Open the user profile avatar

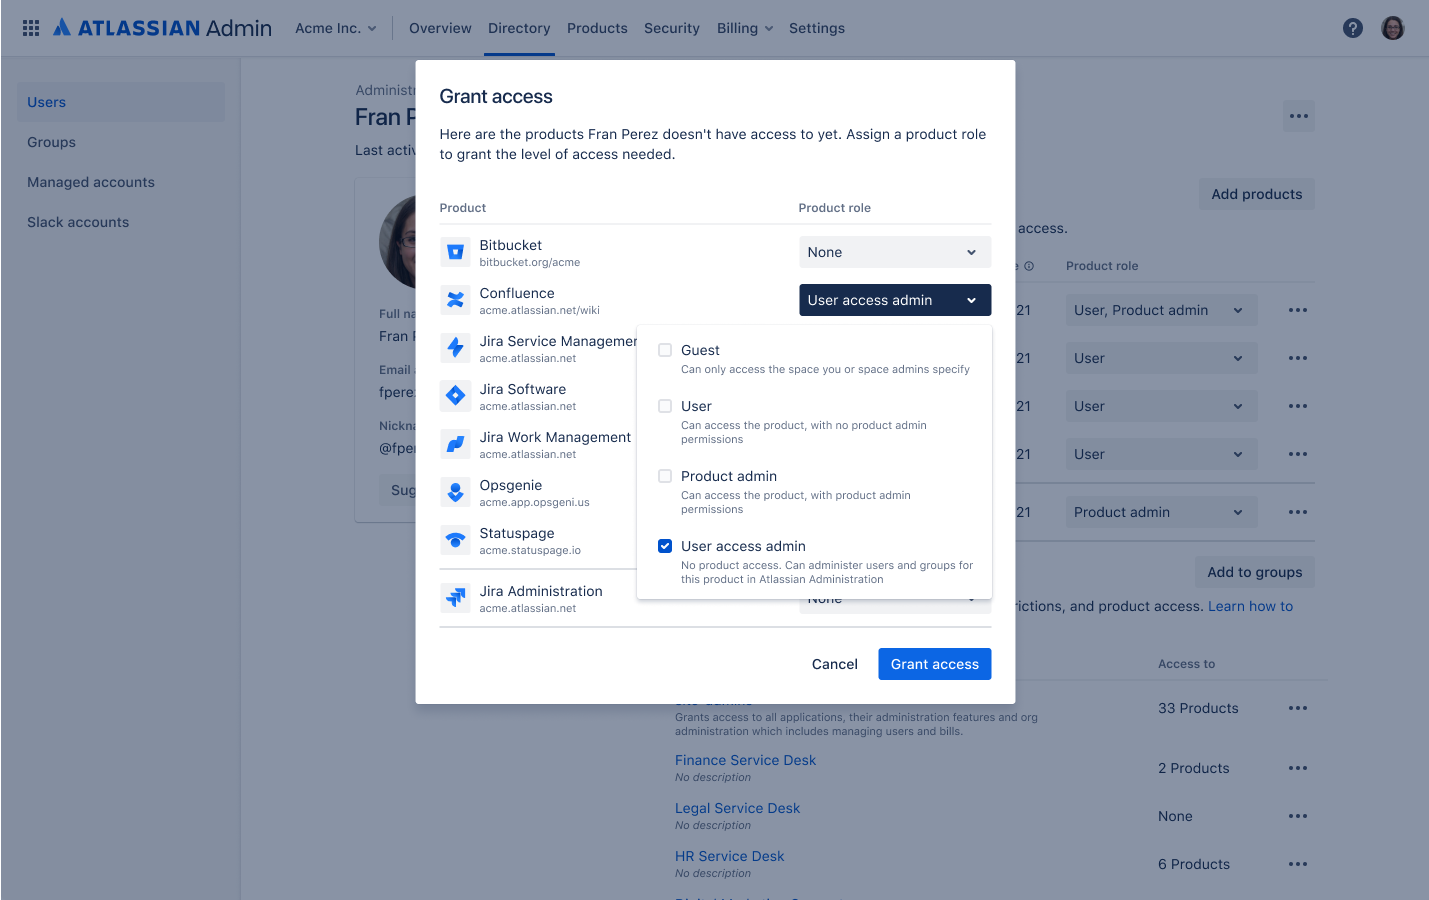coord(1393,28)
